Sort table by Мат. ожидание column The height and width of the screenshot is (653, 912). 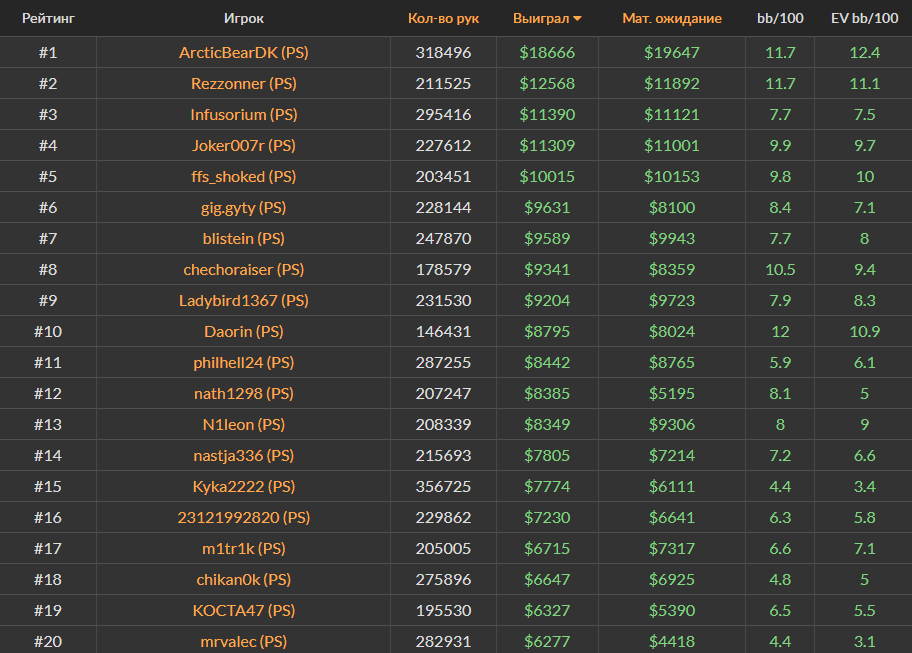pos(671,18)
